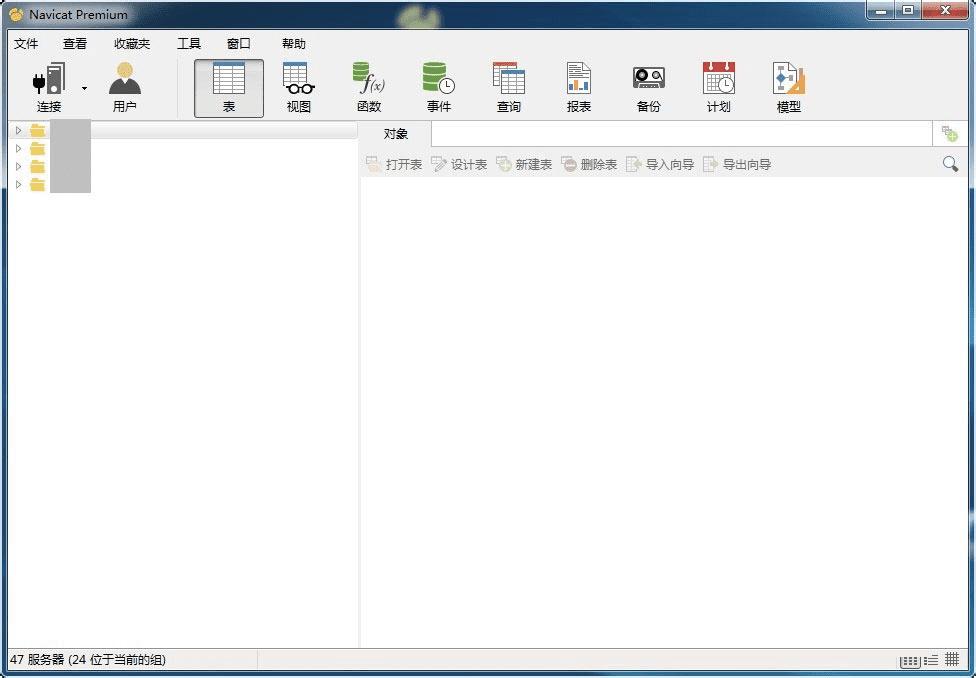Expand the last connection group folder
The width and height of the screenshot is (976, 678).
pos(19,185)
